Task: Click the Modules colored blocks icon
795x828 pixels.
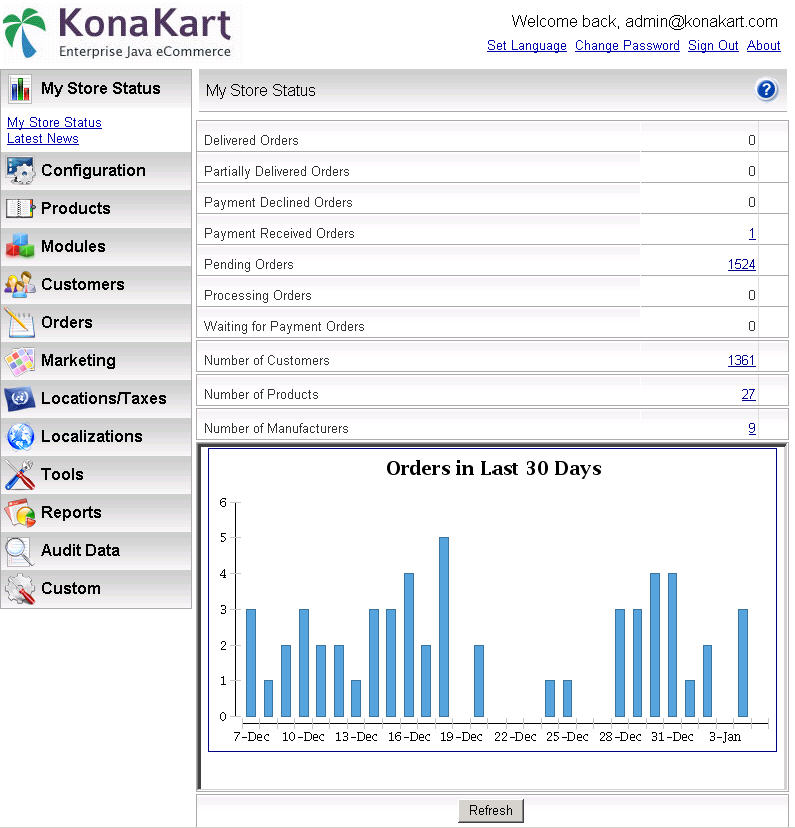Action: 20,246
